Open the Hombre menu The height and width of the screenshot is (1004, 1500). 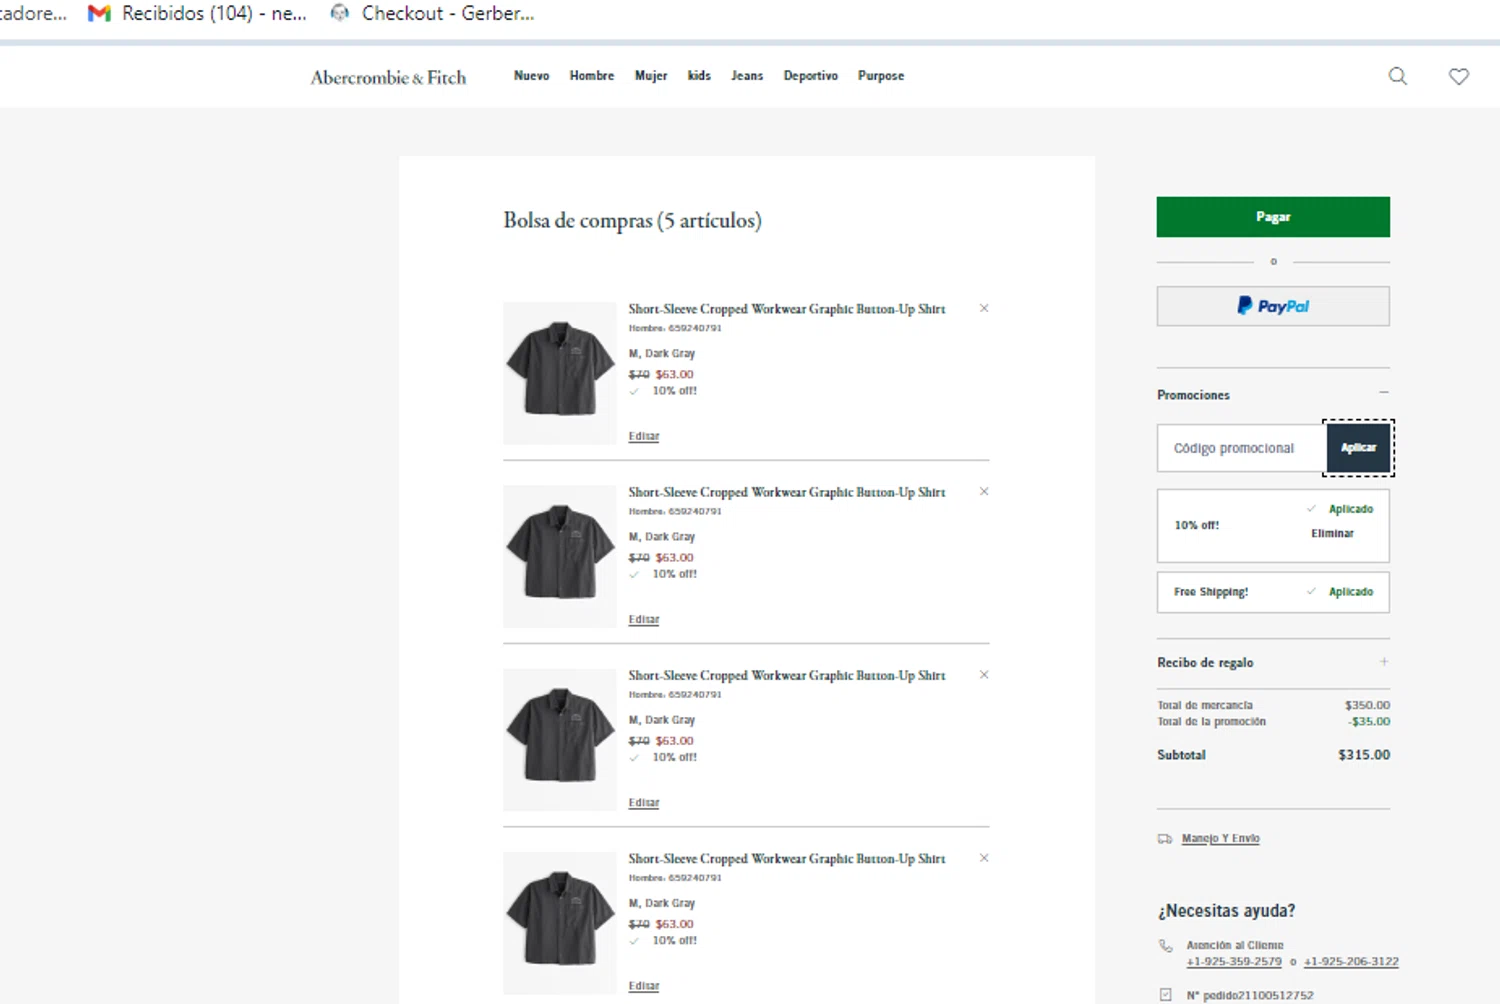point(592,76)
